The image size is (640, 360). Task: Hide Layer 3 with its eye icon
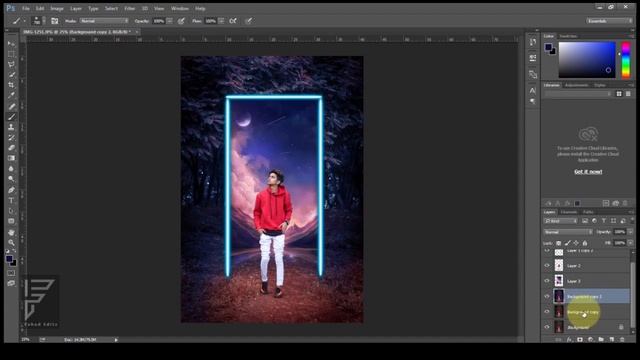click(x=547, y=281)
